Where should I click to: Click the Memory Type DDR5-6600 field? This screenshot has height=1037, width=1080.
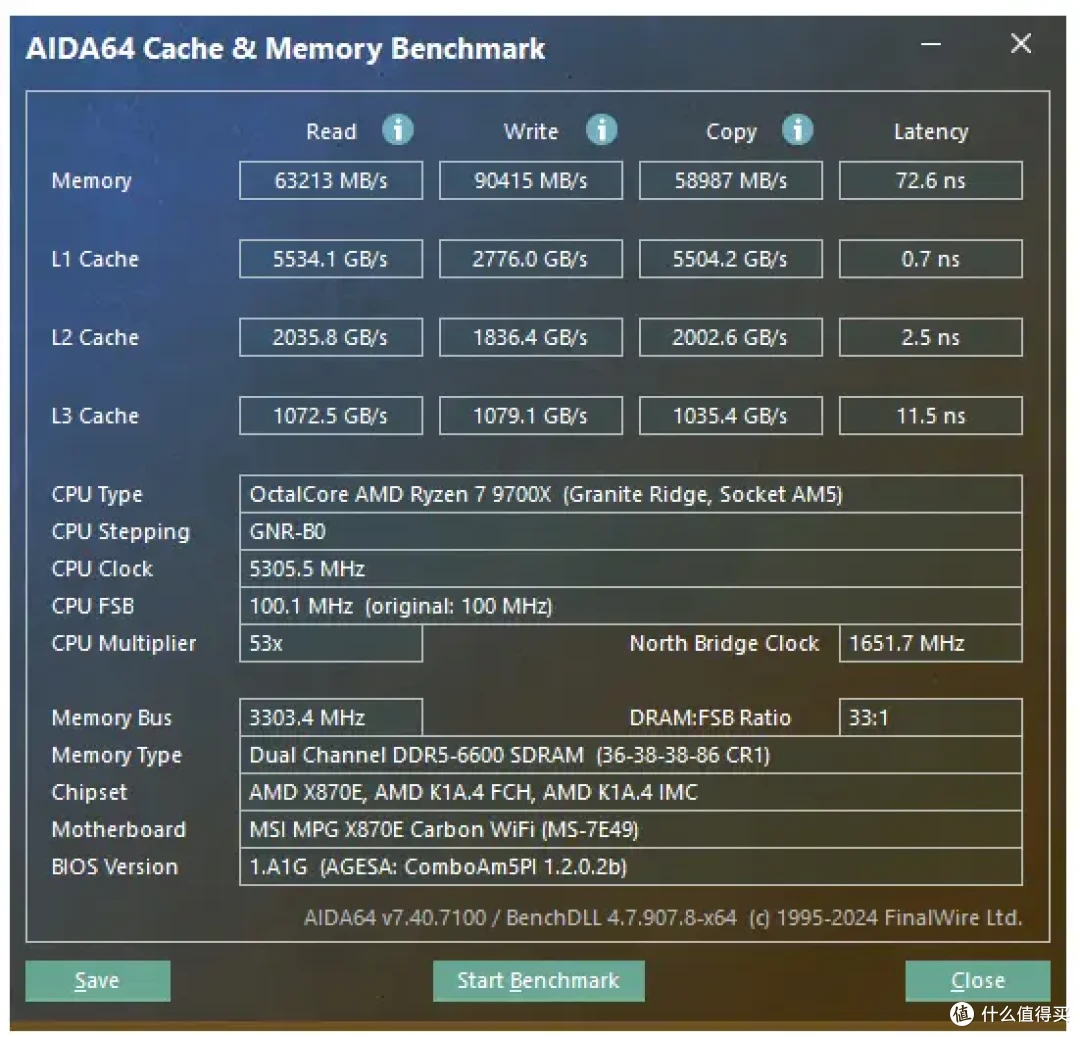(631, 755)
